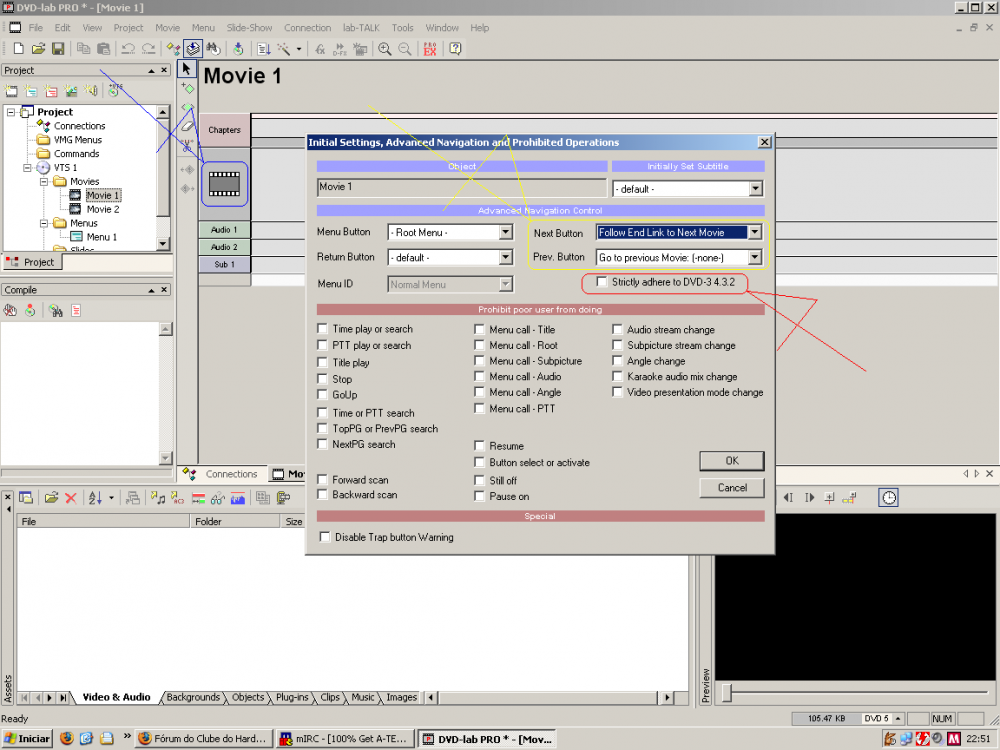This screenshot has height=750, width=1000.
Task: Tick Disable Trap button Warning checkbox
Action: [x=325, y=537]
